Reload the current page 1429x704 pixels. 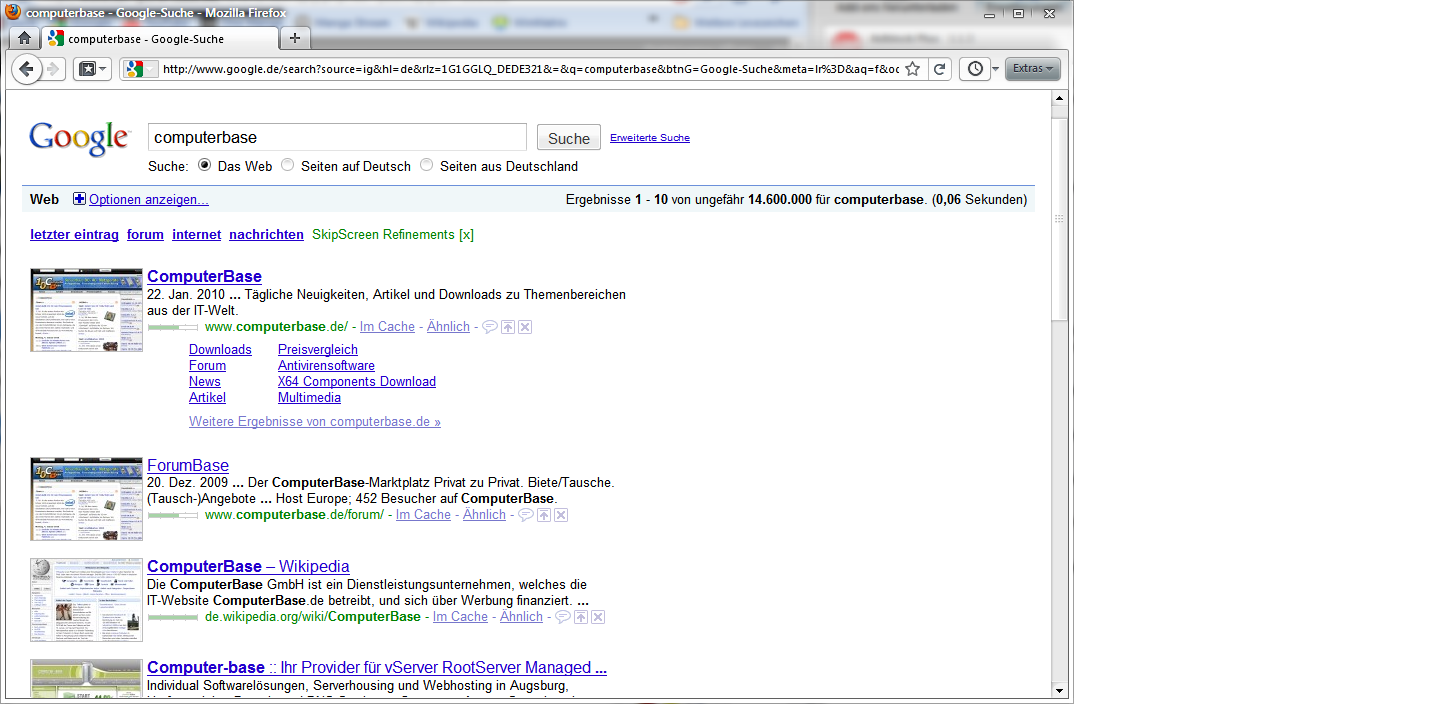pos(939,69)
